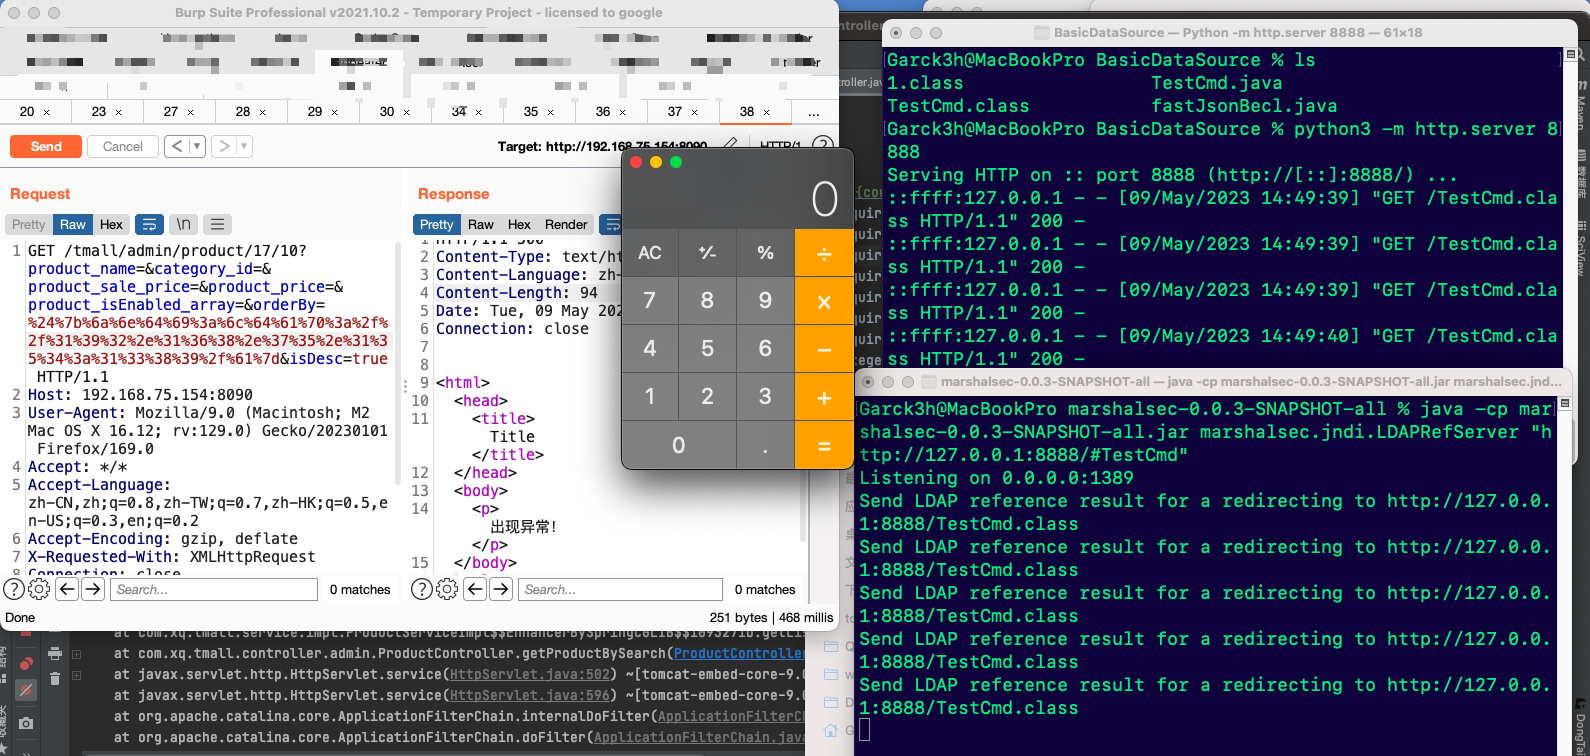This screenshot has width=1590, height=756.
Task: Select the Raw view in Response panel
Action: pos(481,224)
